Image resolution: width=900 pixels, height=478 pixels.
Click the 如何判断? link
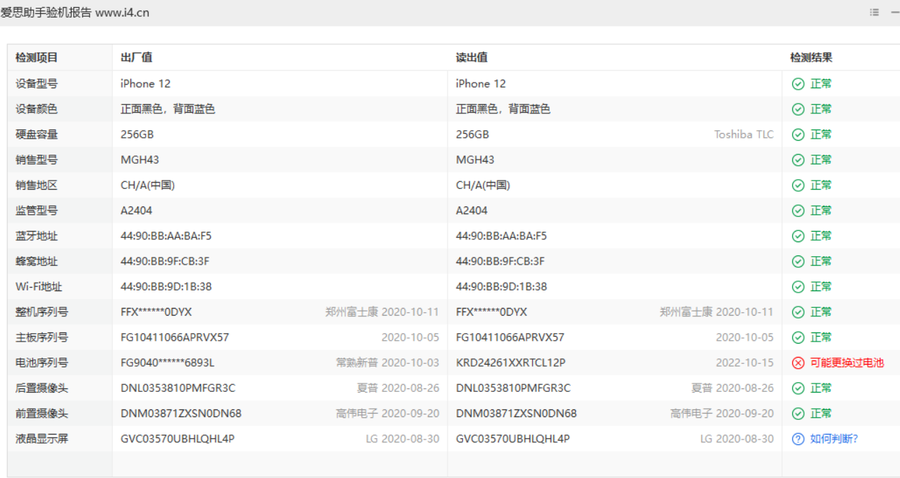pyautogui.click(x=834, y=439)
